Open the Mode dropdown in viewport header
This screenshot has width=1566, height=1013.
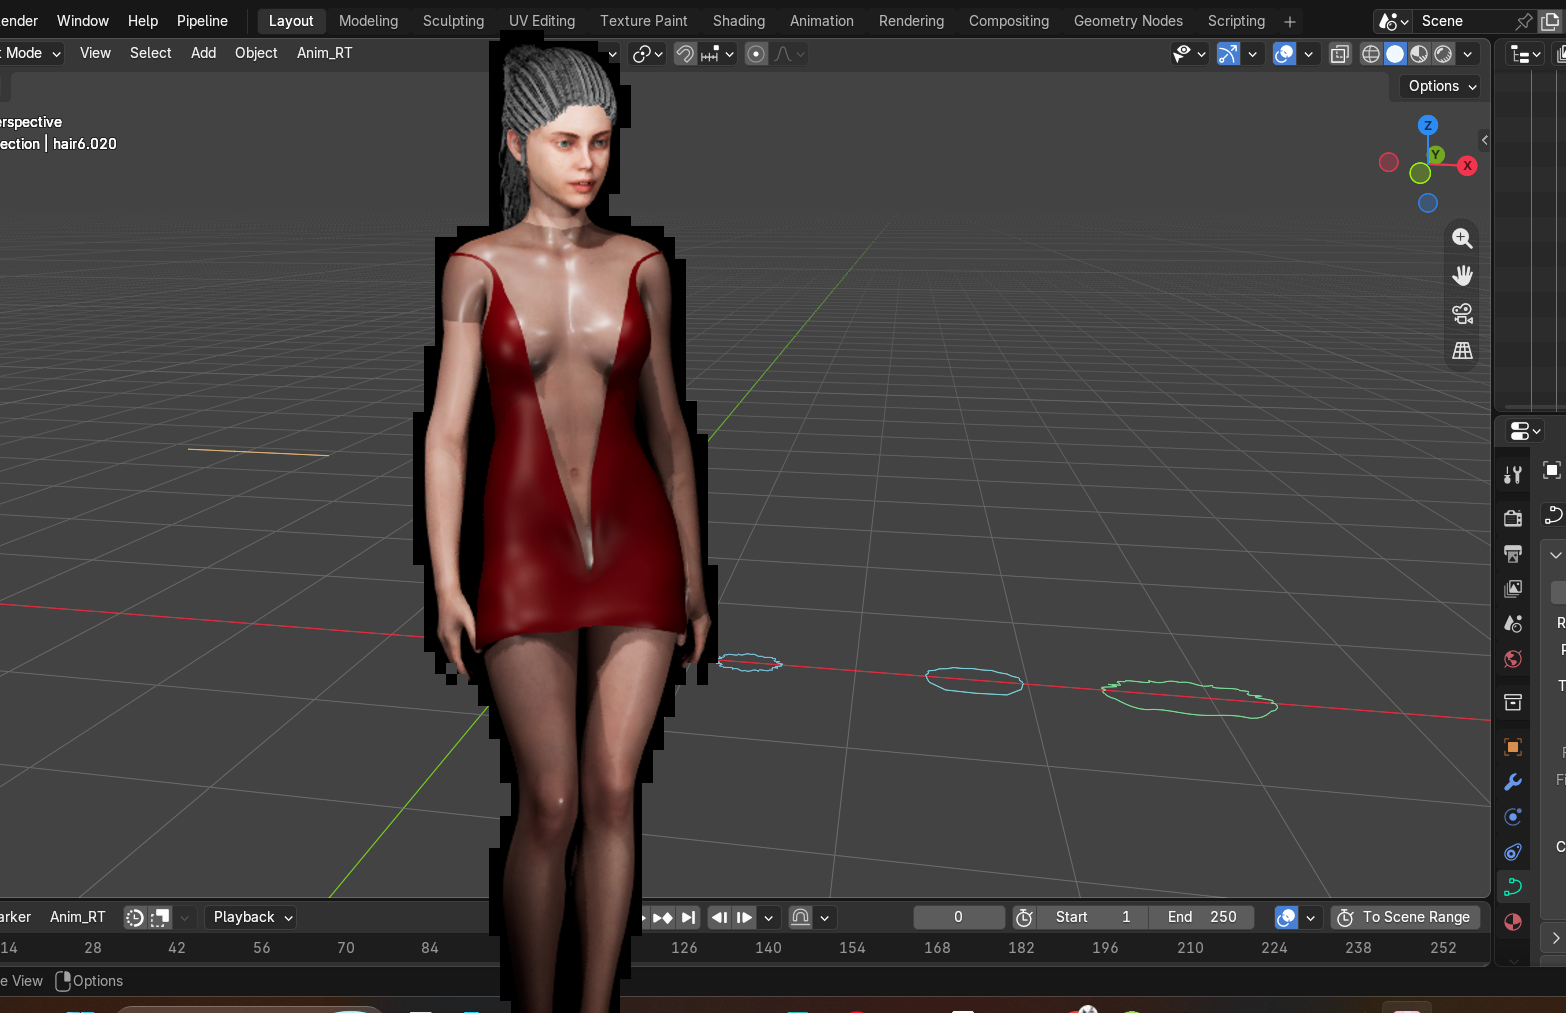pos(31,53)
